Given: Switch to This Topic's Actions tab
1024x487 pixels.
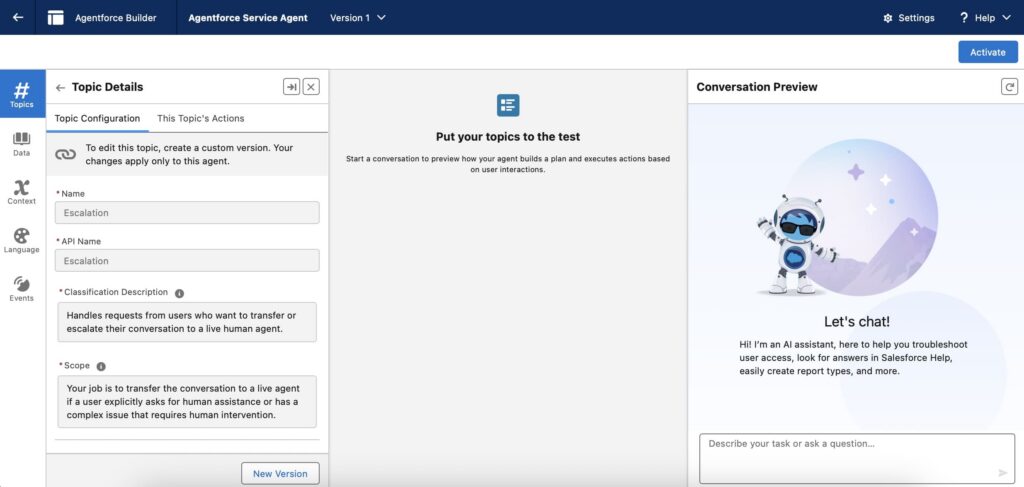Looking at the screenshot, I should (200, 118).
